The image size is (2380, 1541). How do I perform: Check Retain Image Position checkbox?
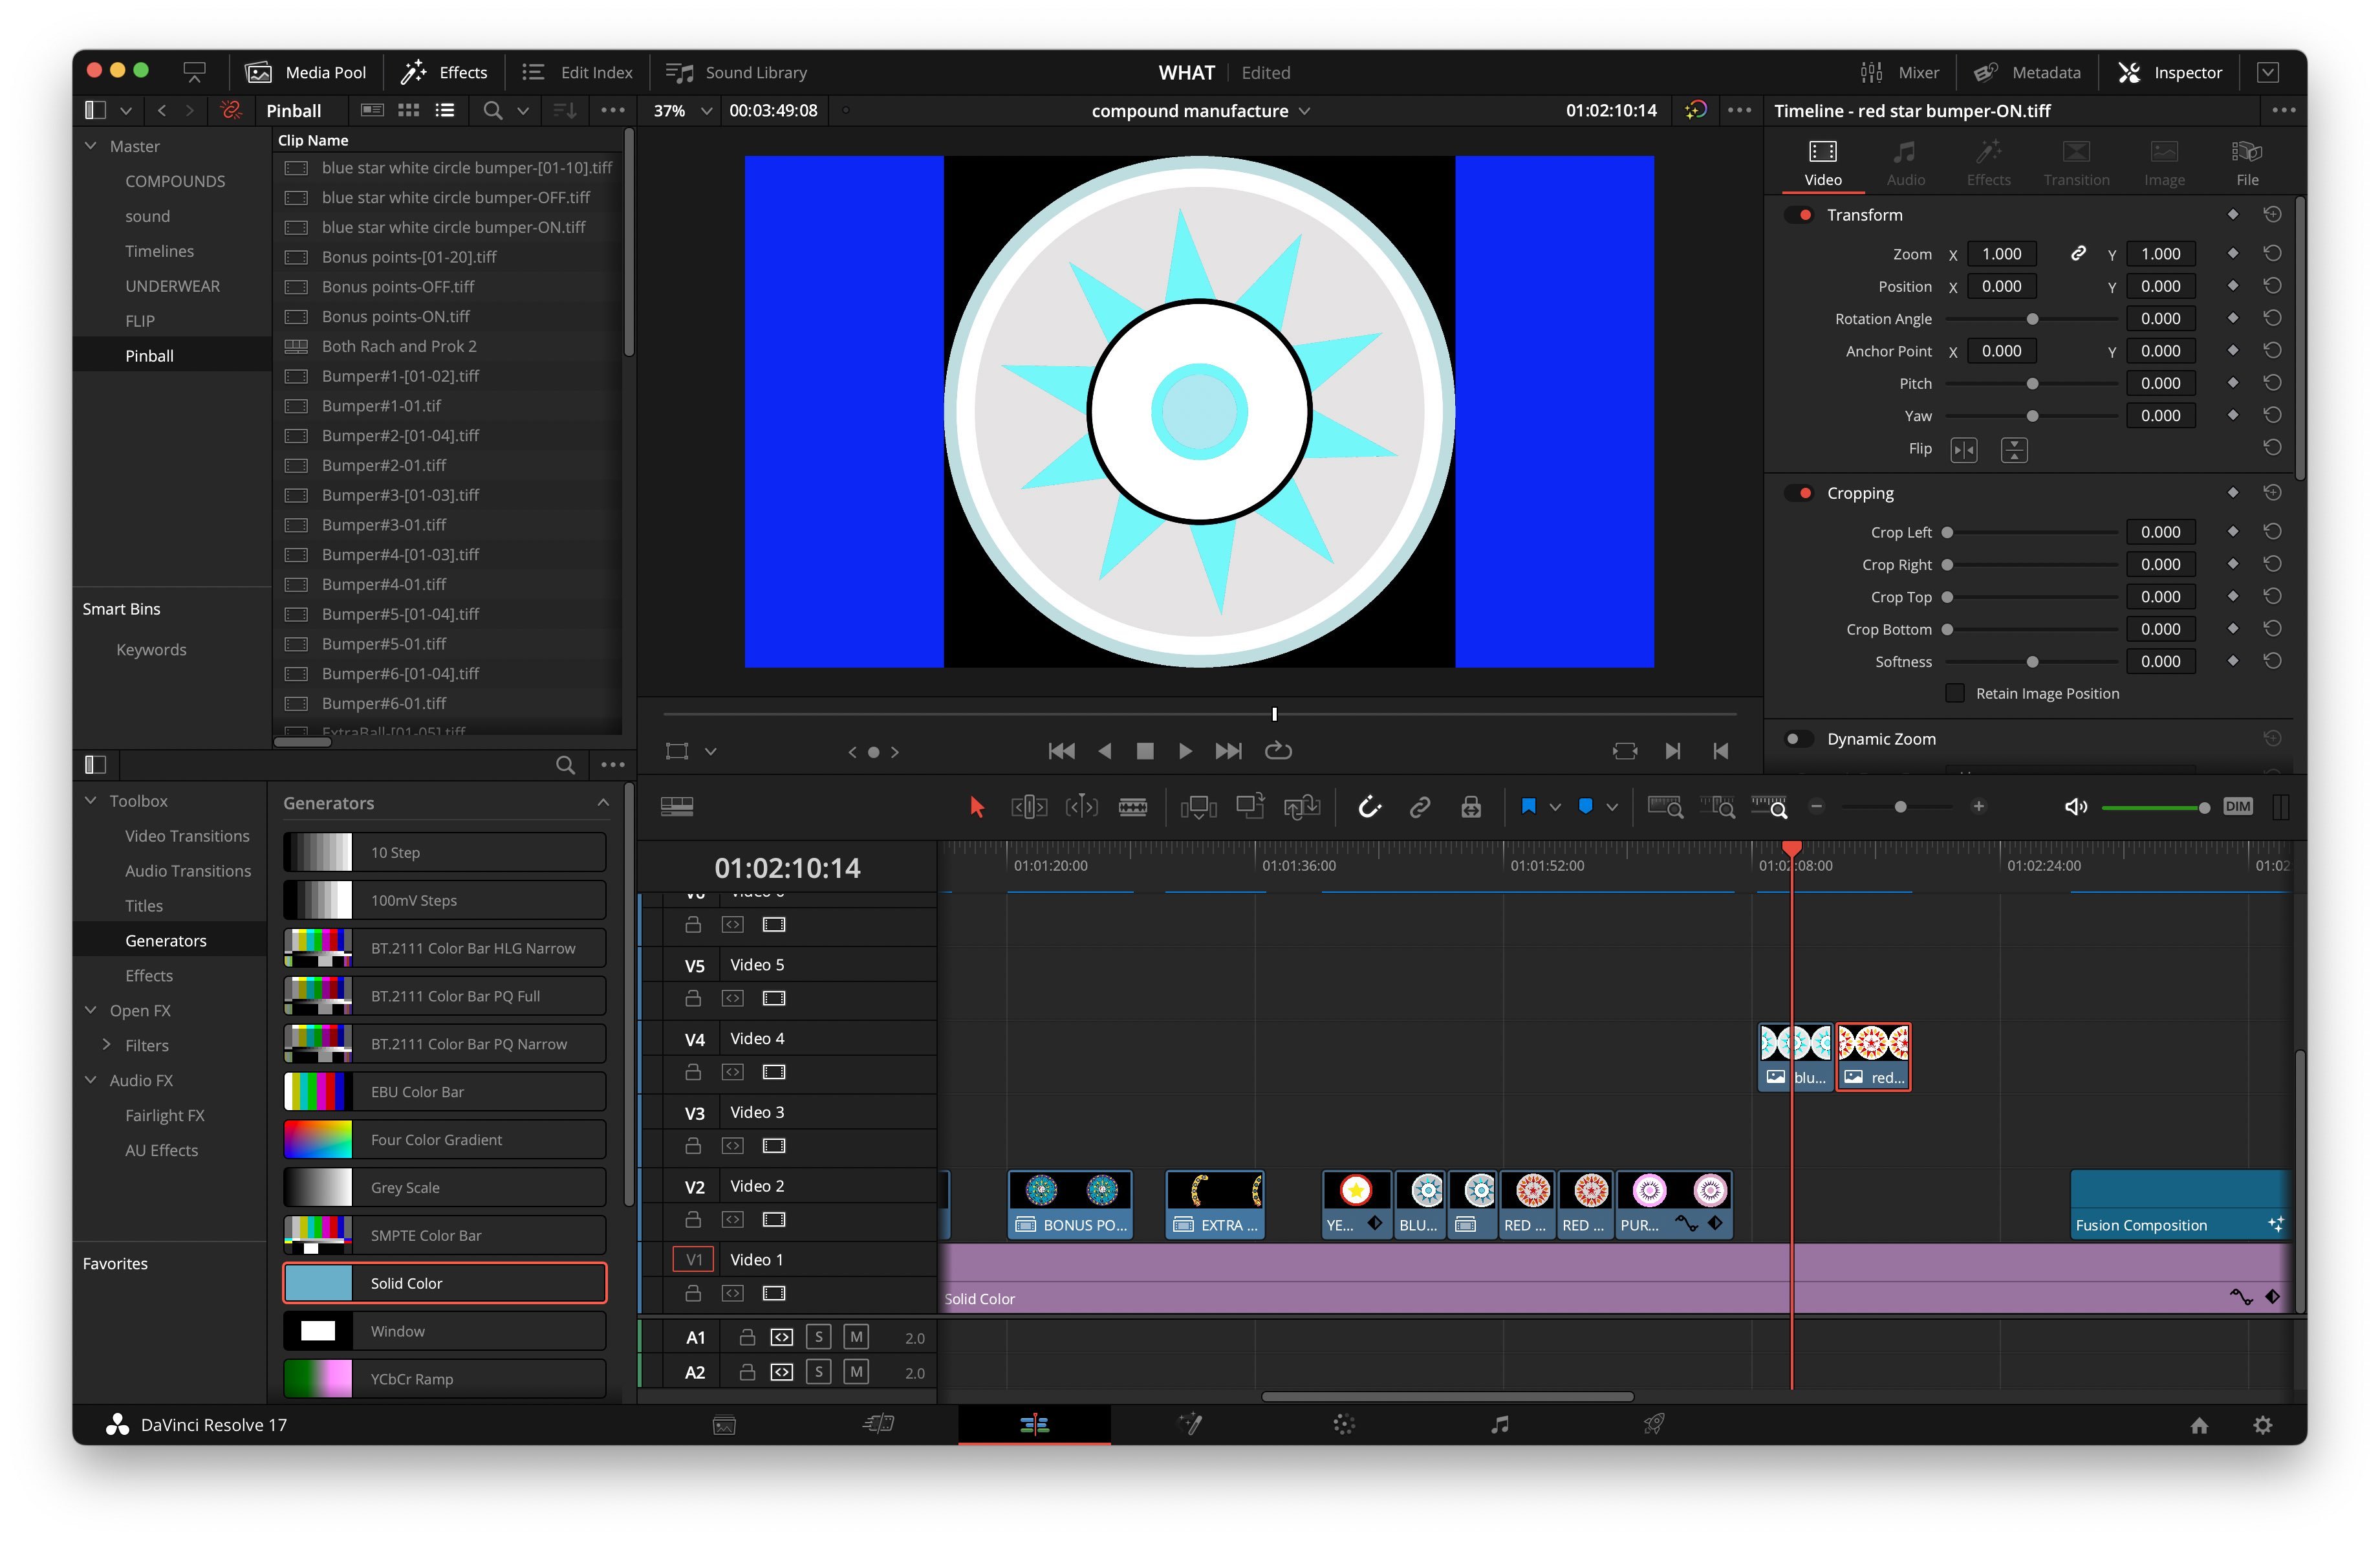pos(1955,693)
